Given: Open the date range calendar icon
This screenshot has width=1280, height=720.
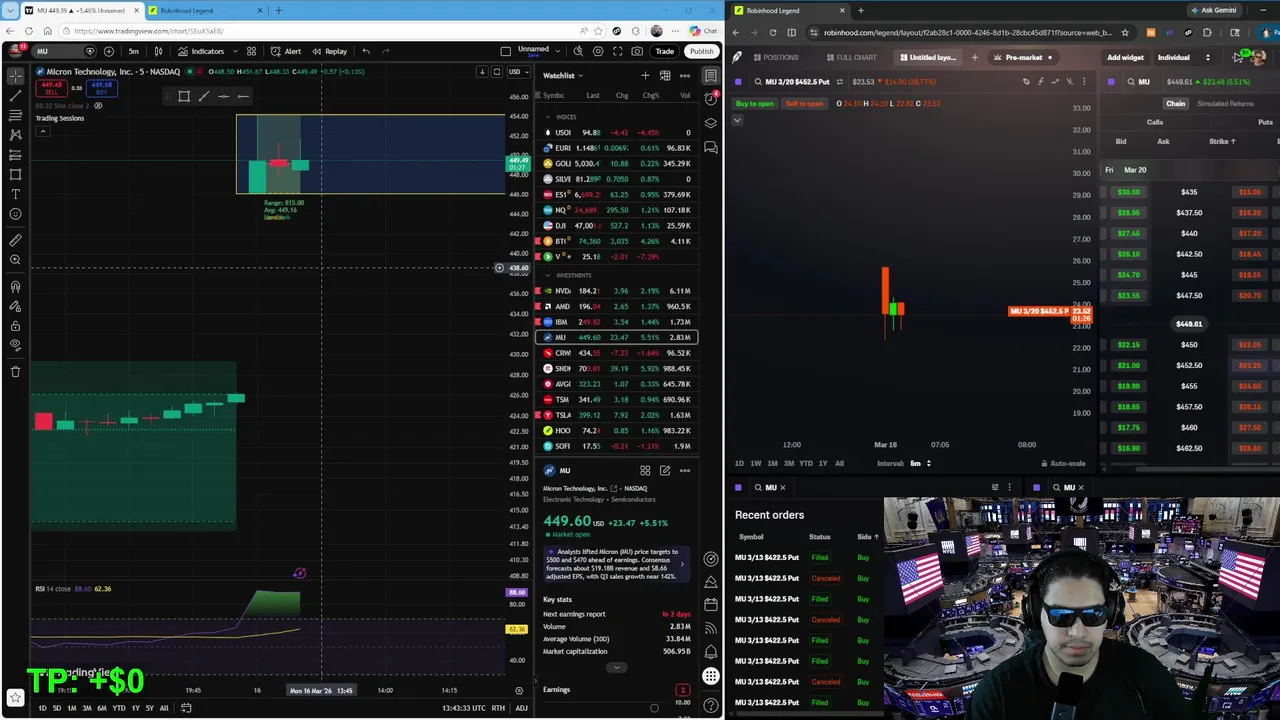Looking at the screenshot, I should point(185,708).
